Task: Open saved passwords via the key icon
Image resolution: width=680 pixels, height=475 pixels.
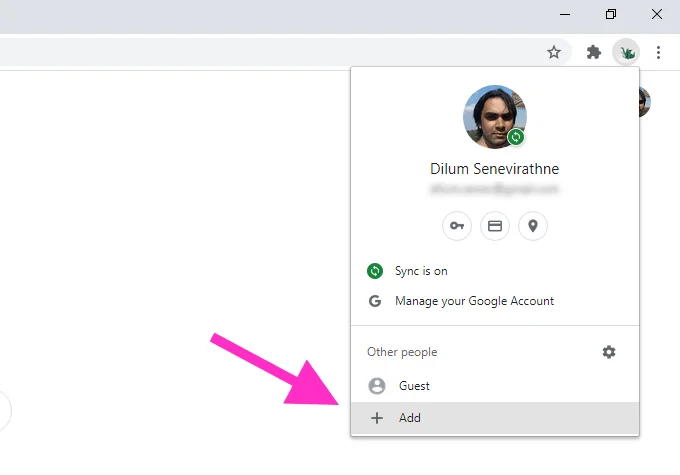Action: [456, 226]
